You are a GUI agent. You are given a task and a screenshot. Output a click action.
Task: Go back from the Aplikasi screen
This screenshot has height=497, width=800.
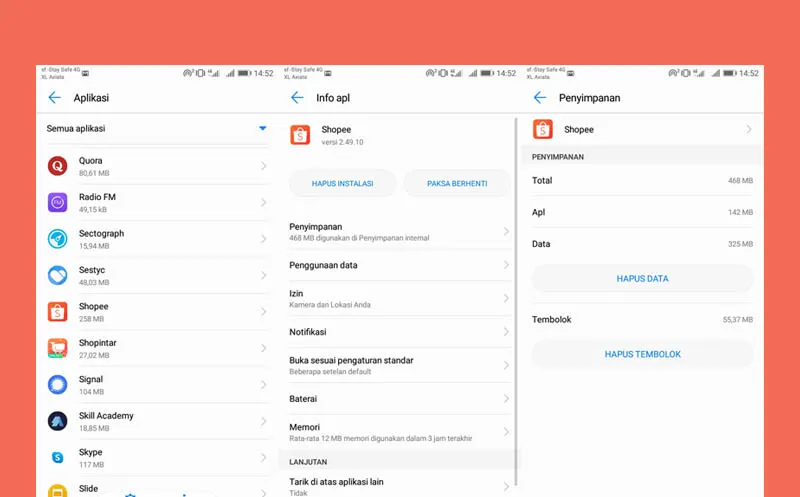point(54,98)
